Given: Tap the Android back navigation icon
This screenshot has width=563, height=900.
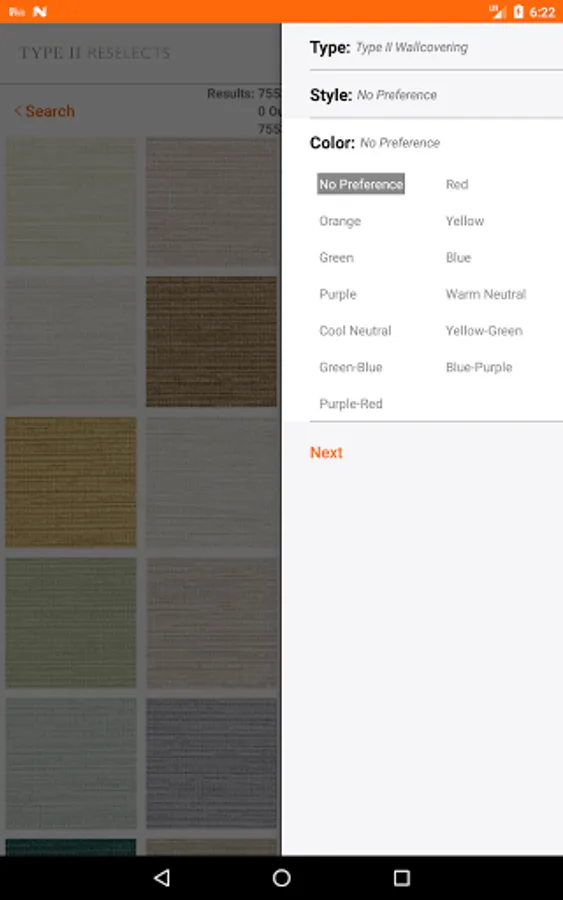Looking at the screenshot, I should click(x=162, y=877).
